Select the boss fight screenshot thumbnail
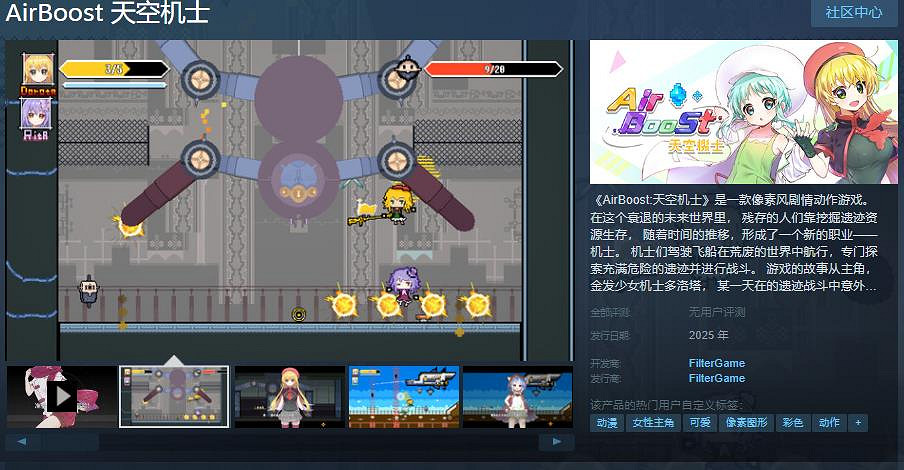Viewport: 904px width, 470px height. (174, 397)
